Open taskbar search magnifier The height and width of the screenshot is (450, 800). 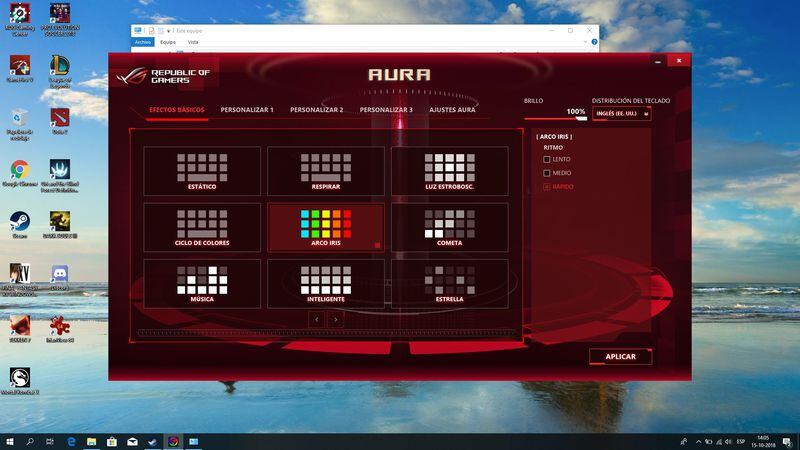point(30,442)
